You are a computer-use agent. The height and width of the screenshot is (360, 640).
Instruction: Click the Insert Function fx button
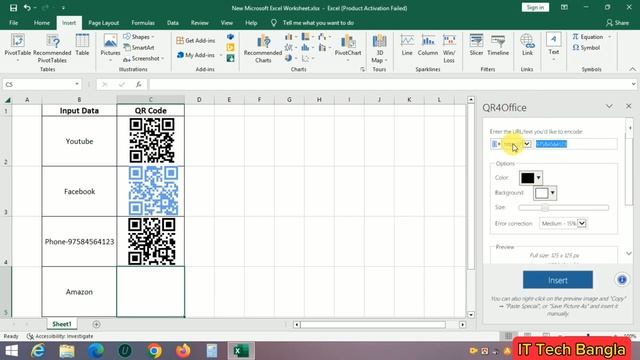pyautogui.click(x=139, y=84)
